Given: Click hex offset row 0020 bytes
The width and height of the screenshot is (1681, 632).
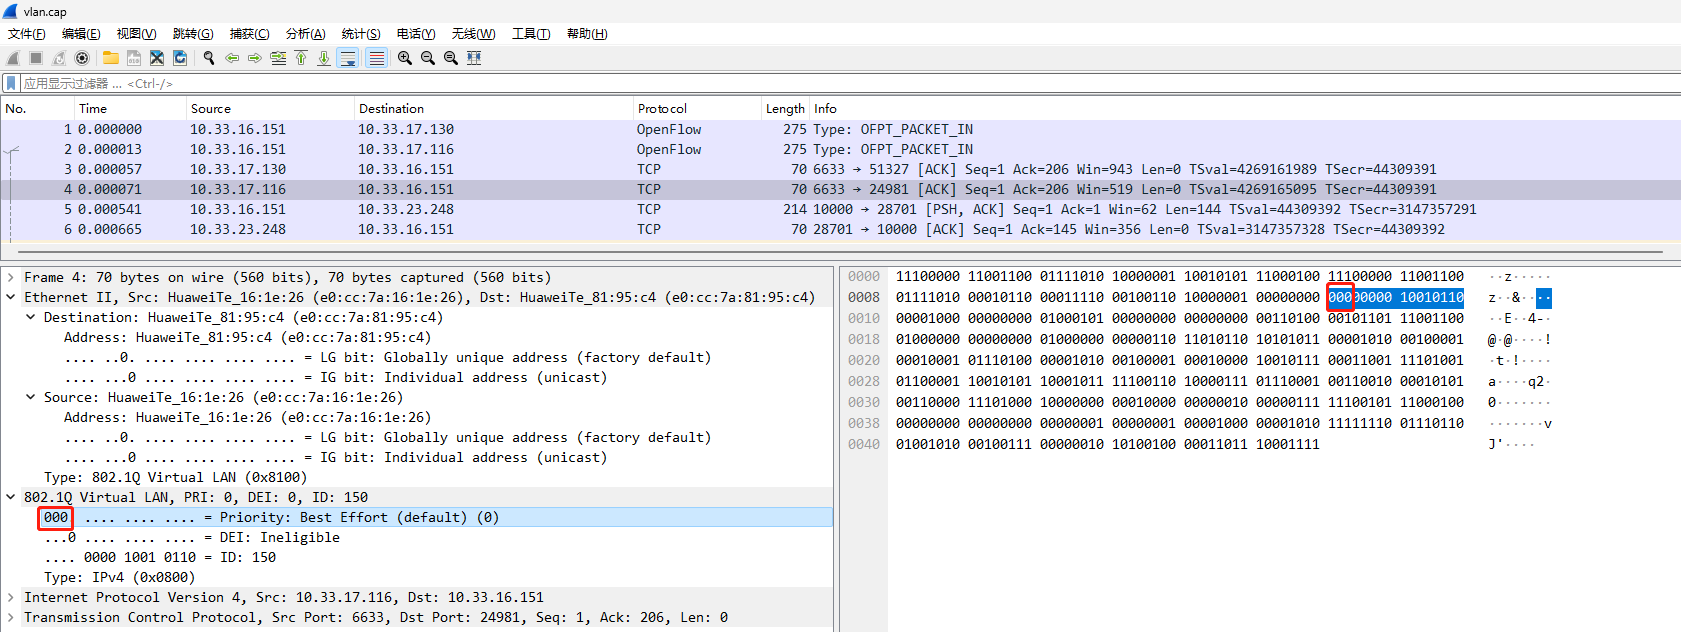Looking at the screenshot, I should point(1180,360).
